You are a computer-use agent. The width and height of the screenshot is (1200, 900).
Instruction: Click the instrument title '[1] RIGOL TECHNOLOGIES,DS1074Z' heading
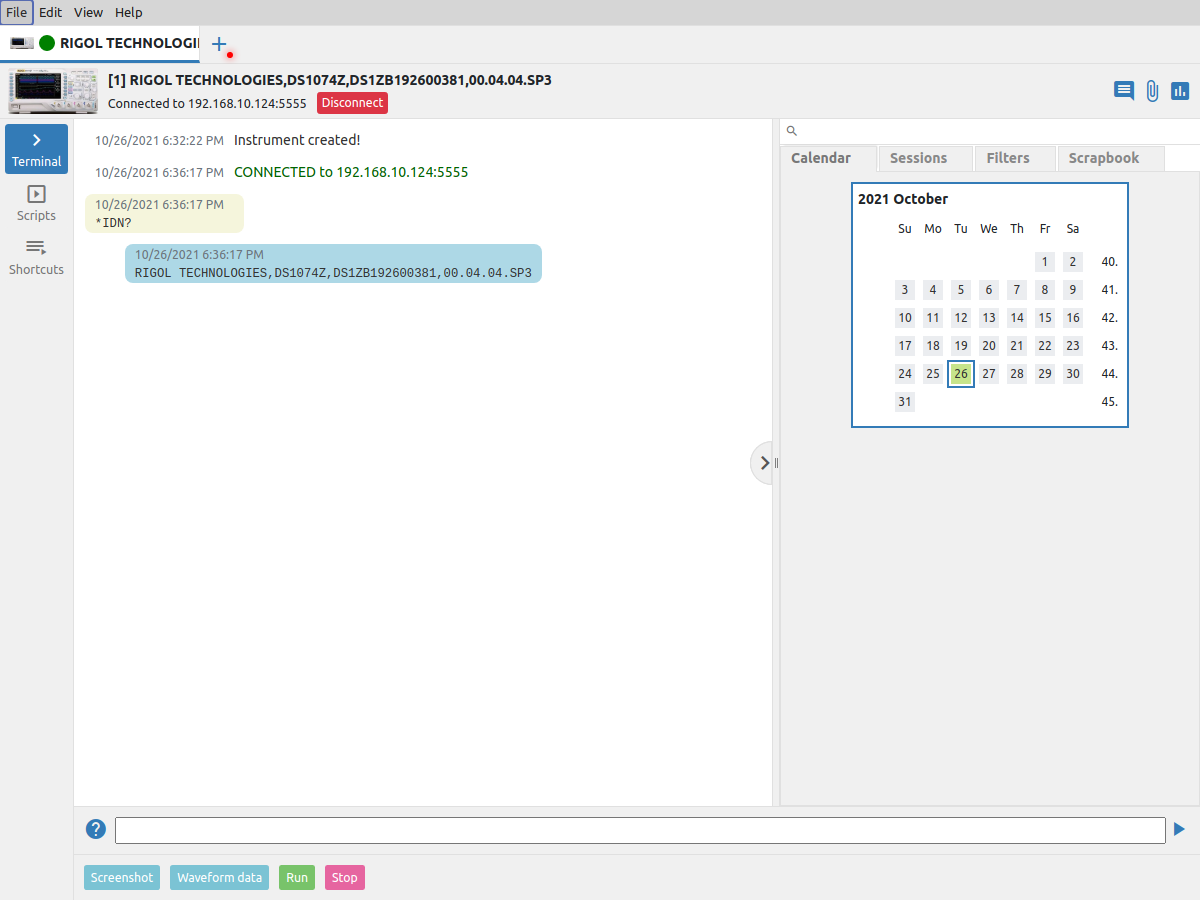point(330,80)
